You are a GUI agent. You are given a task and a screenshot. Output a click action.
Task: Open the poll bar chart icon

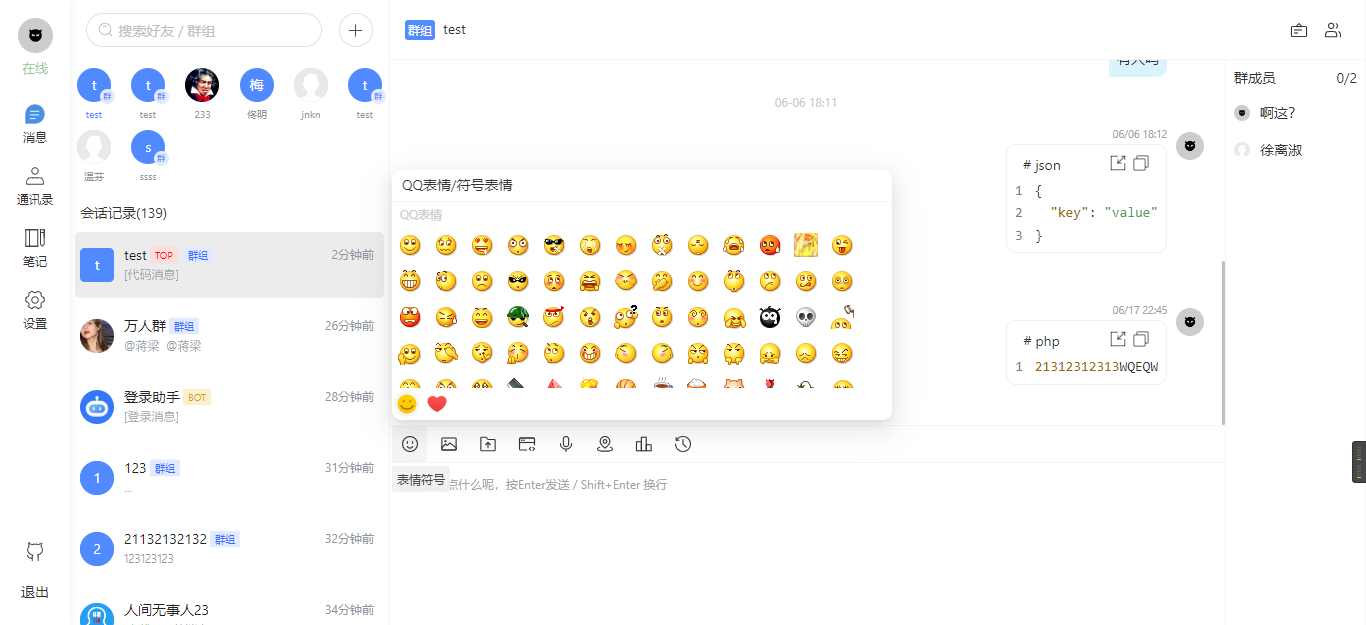tap(644, 444)
